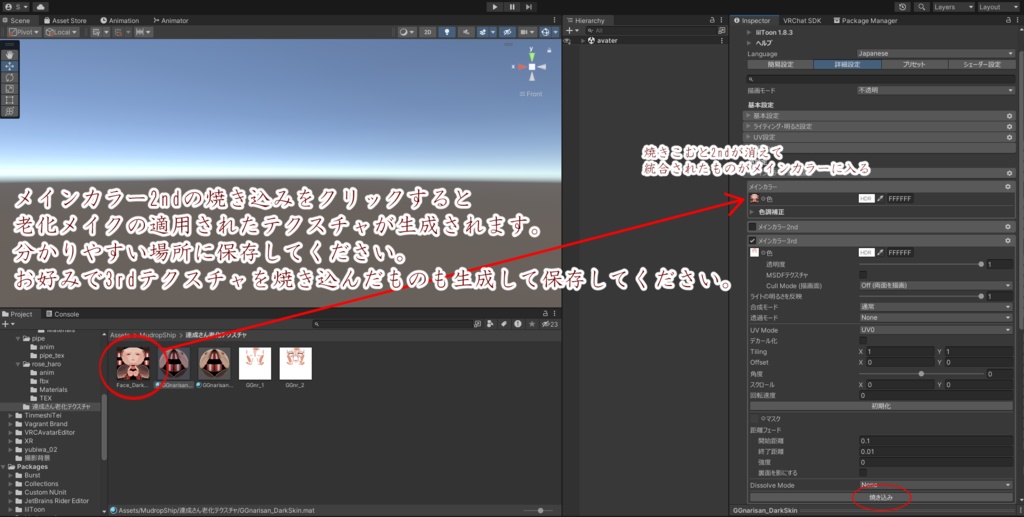The image size is (1024, 517).
Task: Adjust the 角度 slider
Action: [921, 374]
